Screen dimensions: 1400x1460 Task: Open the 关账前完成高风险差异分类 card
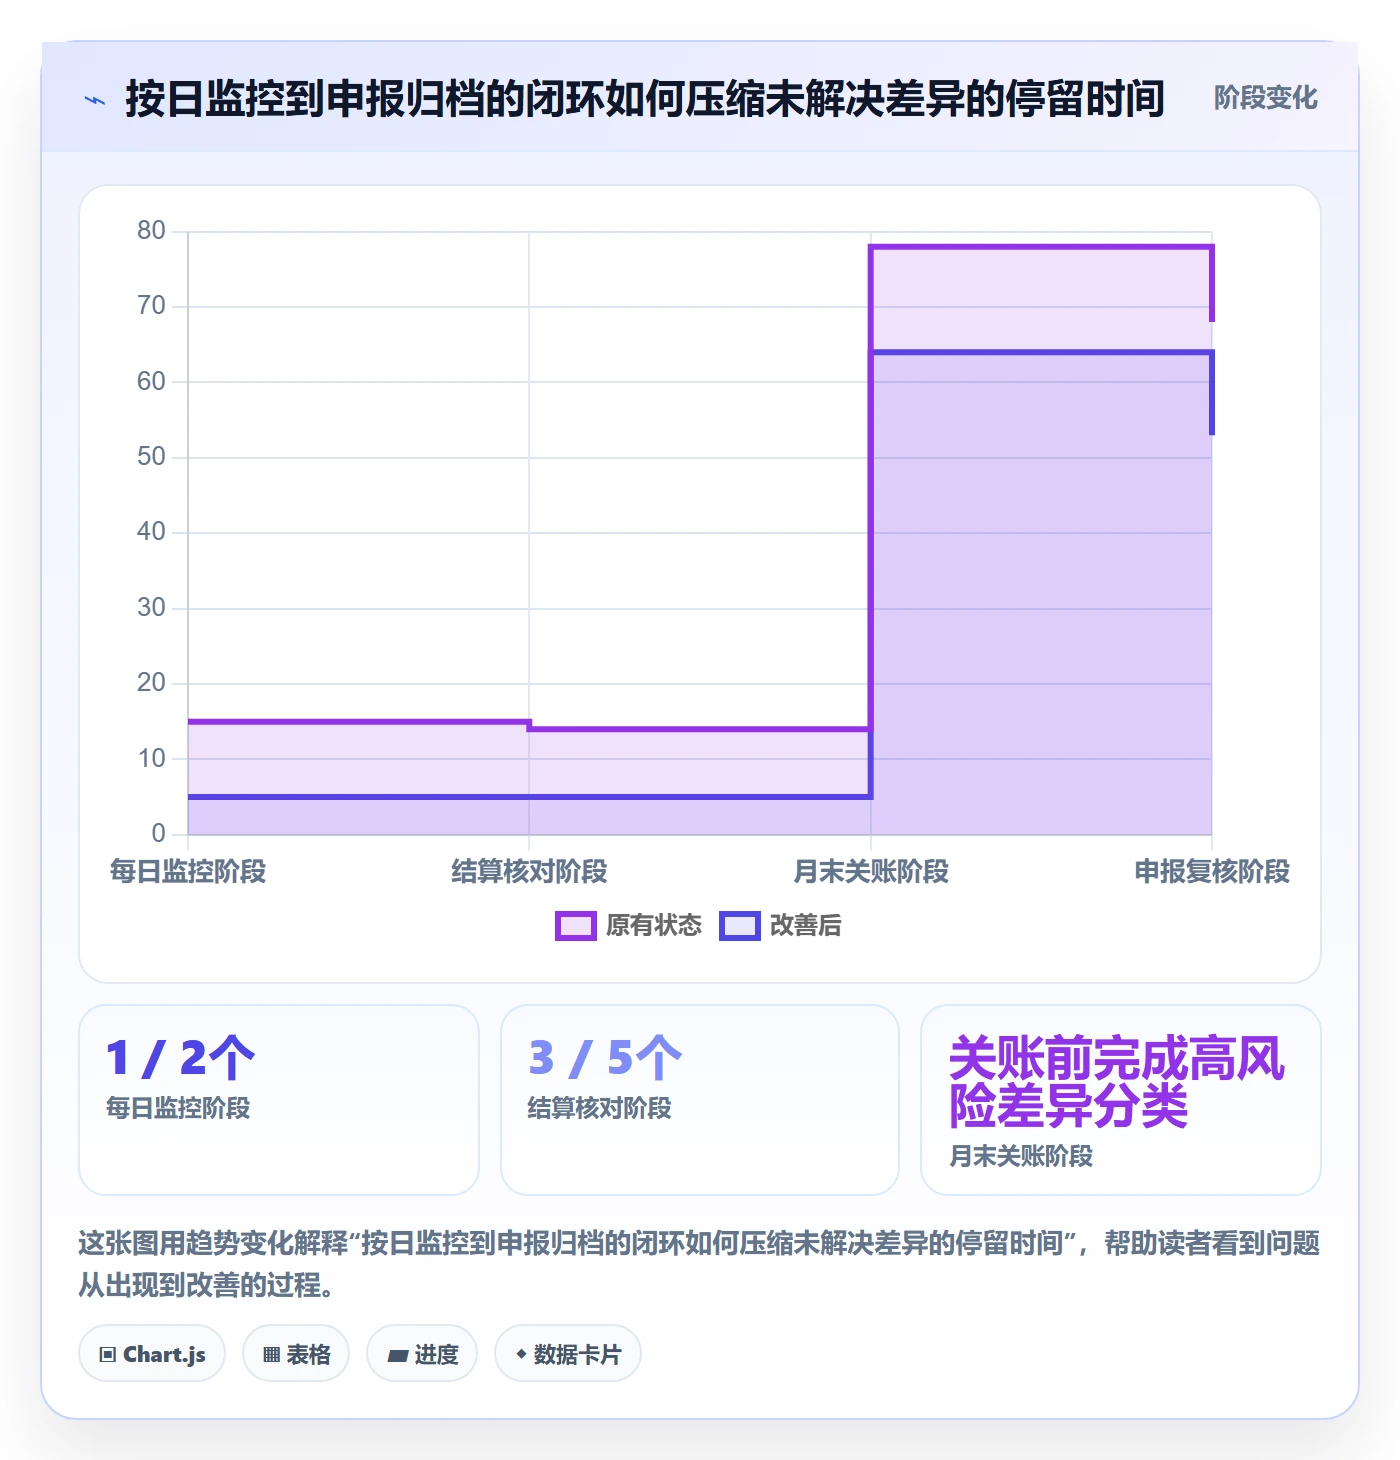tap(1121, 1100)
